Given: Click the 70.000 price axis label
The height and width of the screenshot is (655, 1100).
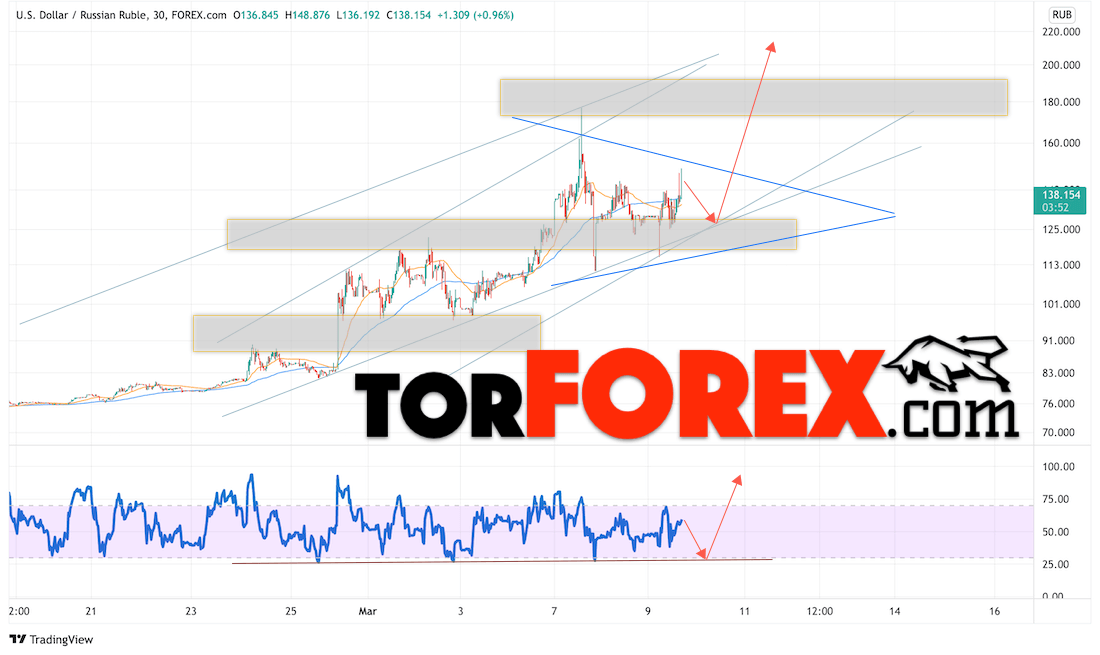Looking at the screenshot, I should coord(1059,433).
